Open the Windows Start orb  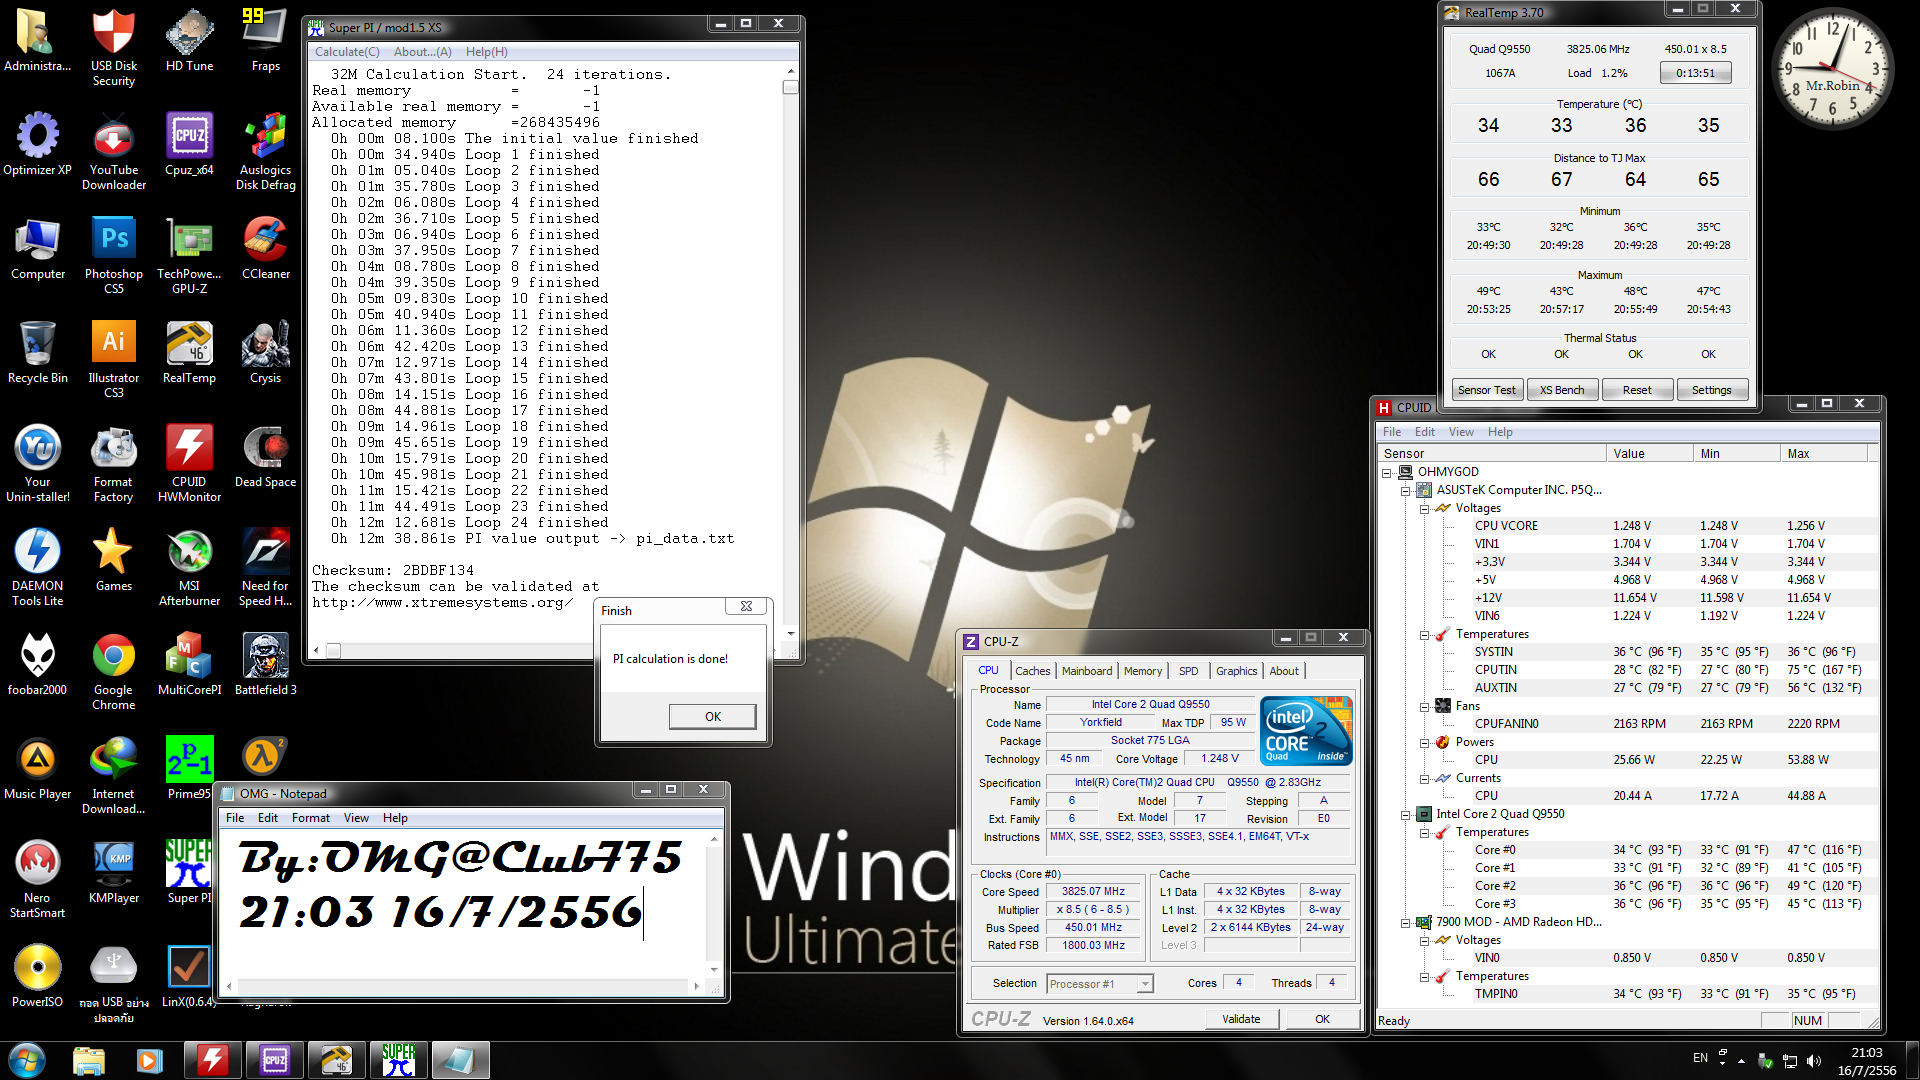[x=27, y=1059]
